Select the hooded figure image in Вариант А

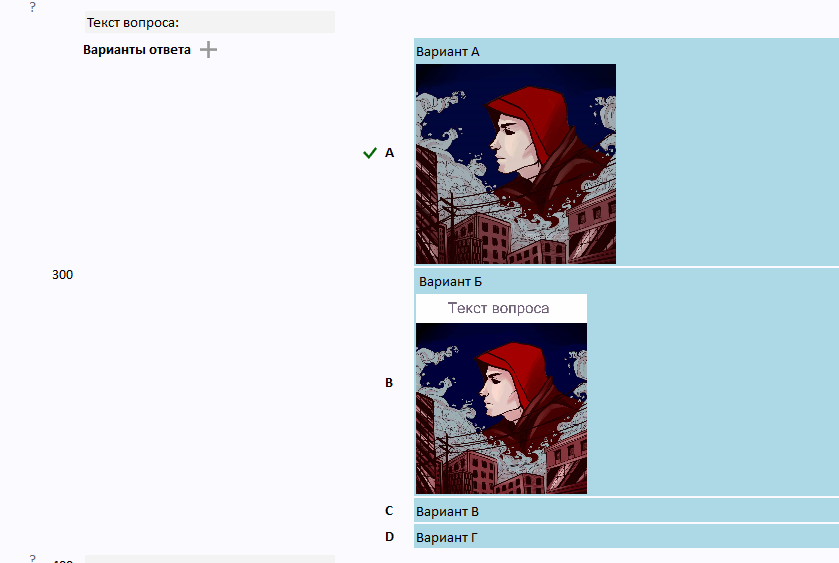coord(516,164)
